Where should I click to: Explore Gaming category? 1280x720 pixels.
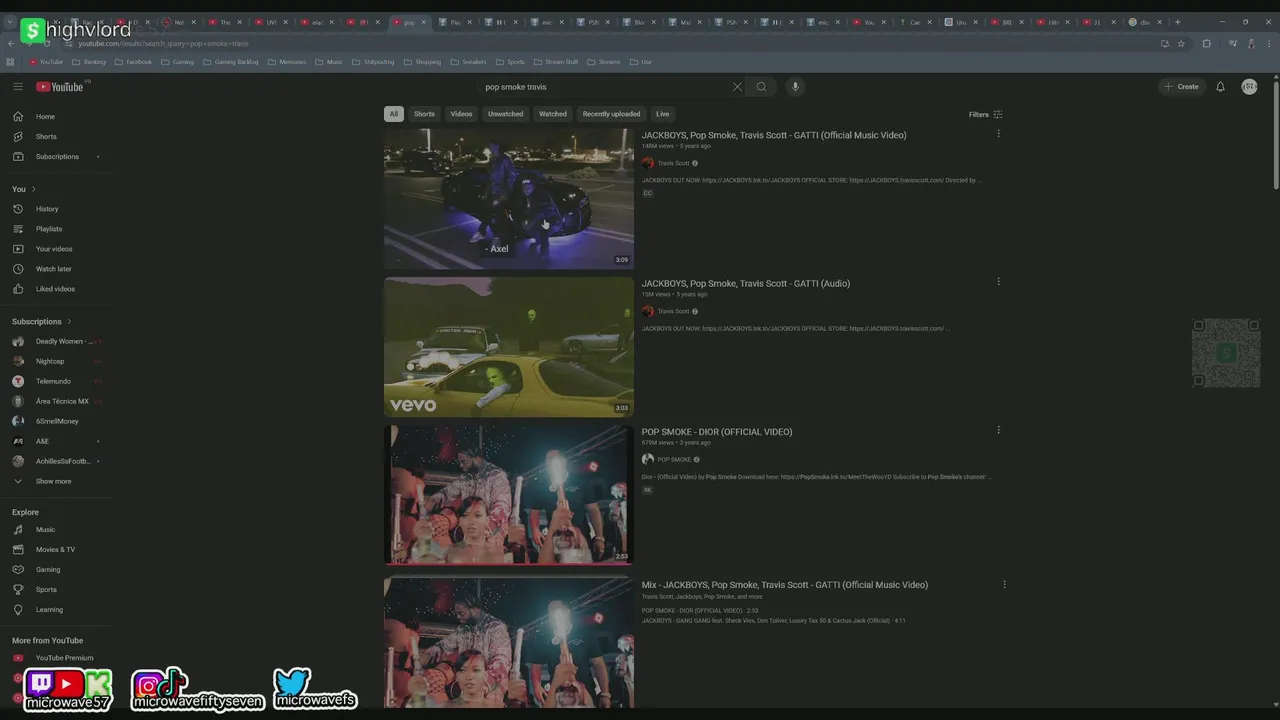click(x=57, y=570)
